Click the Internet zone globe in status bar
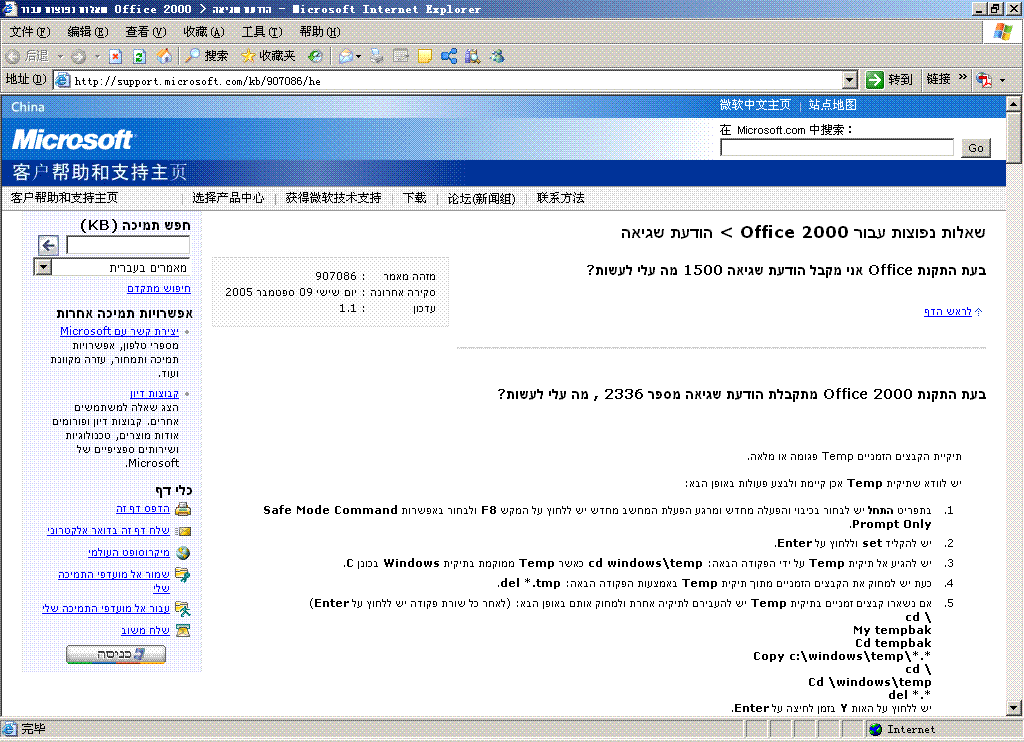The width and height of the screenshot is (1024, 742). [x=876, y=730]
